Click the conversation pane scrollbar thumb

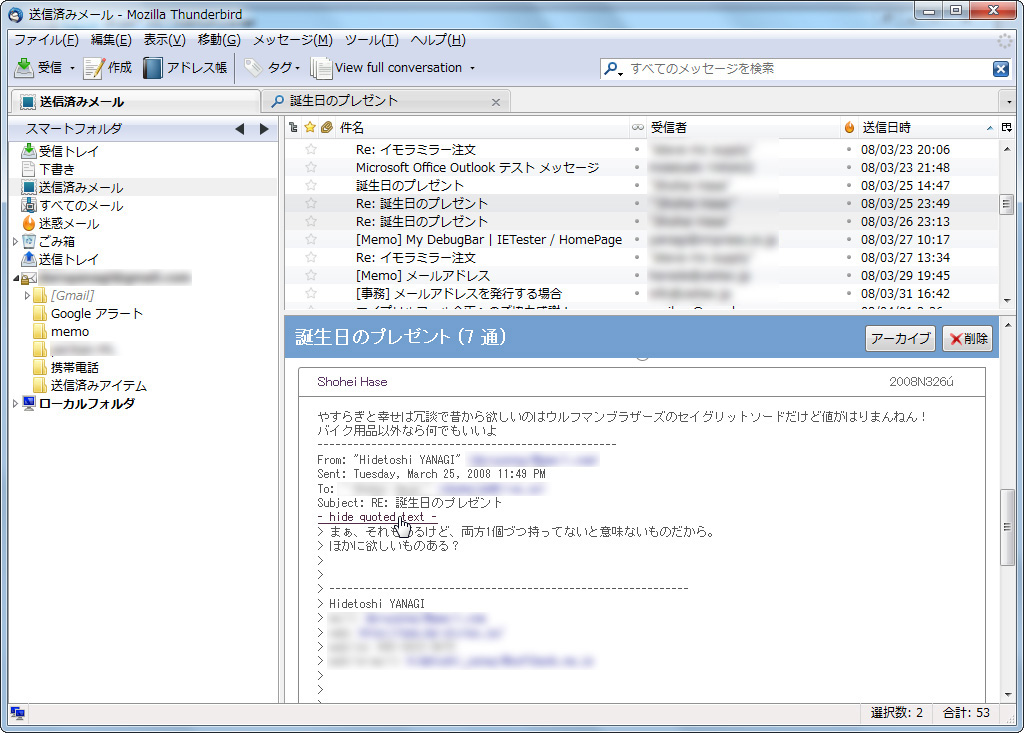1008,527
